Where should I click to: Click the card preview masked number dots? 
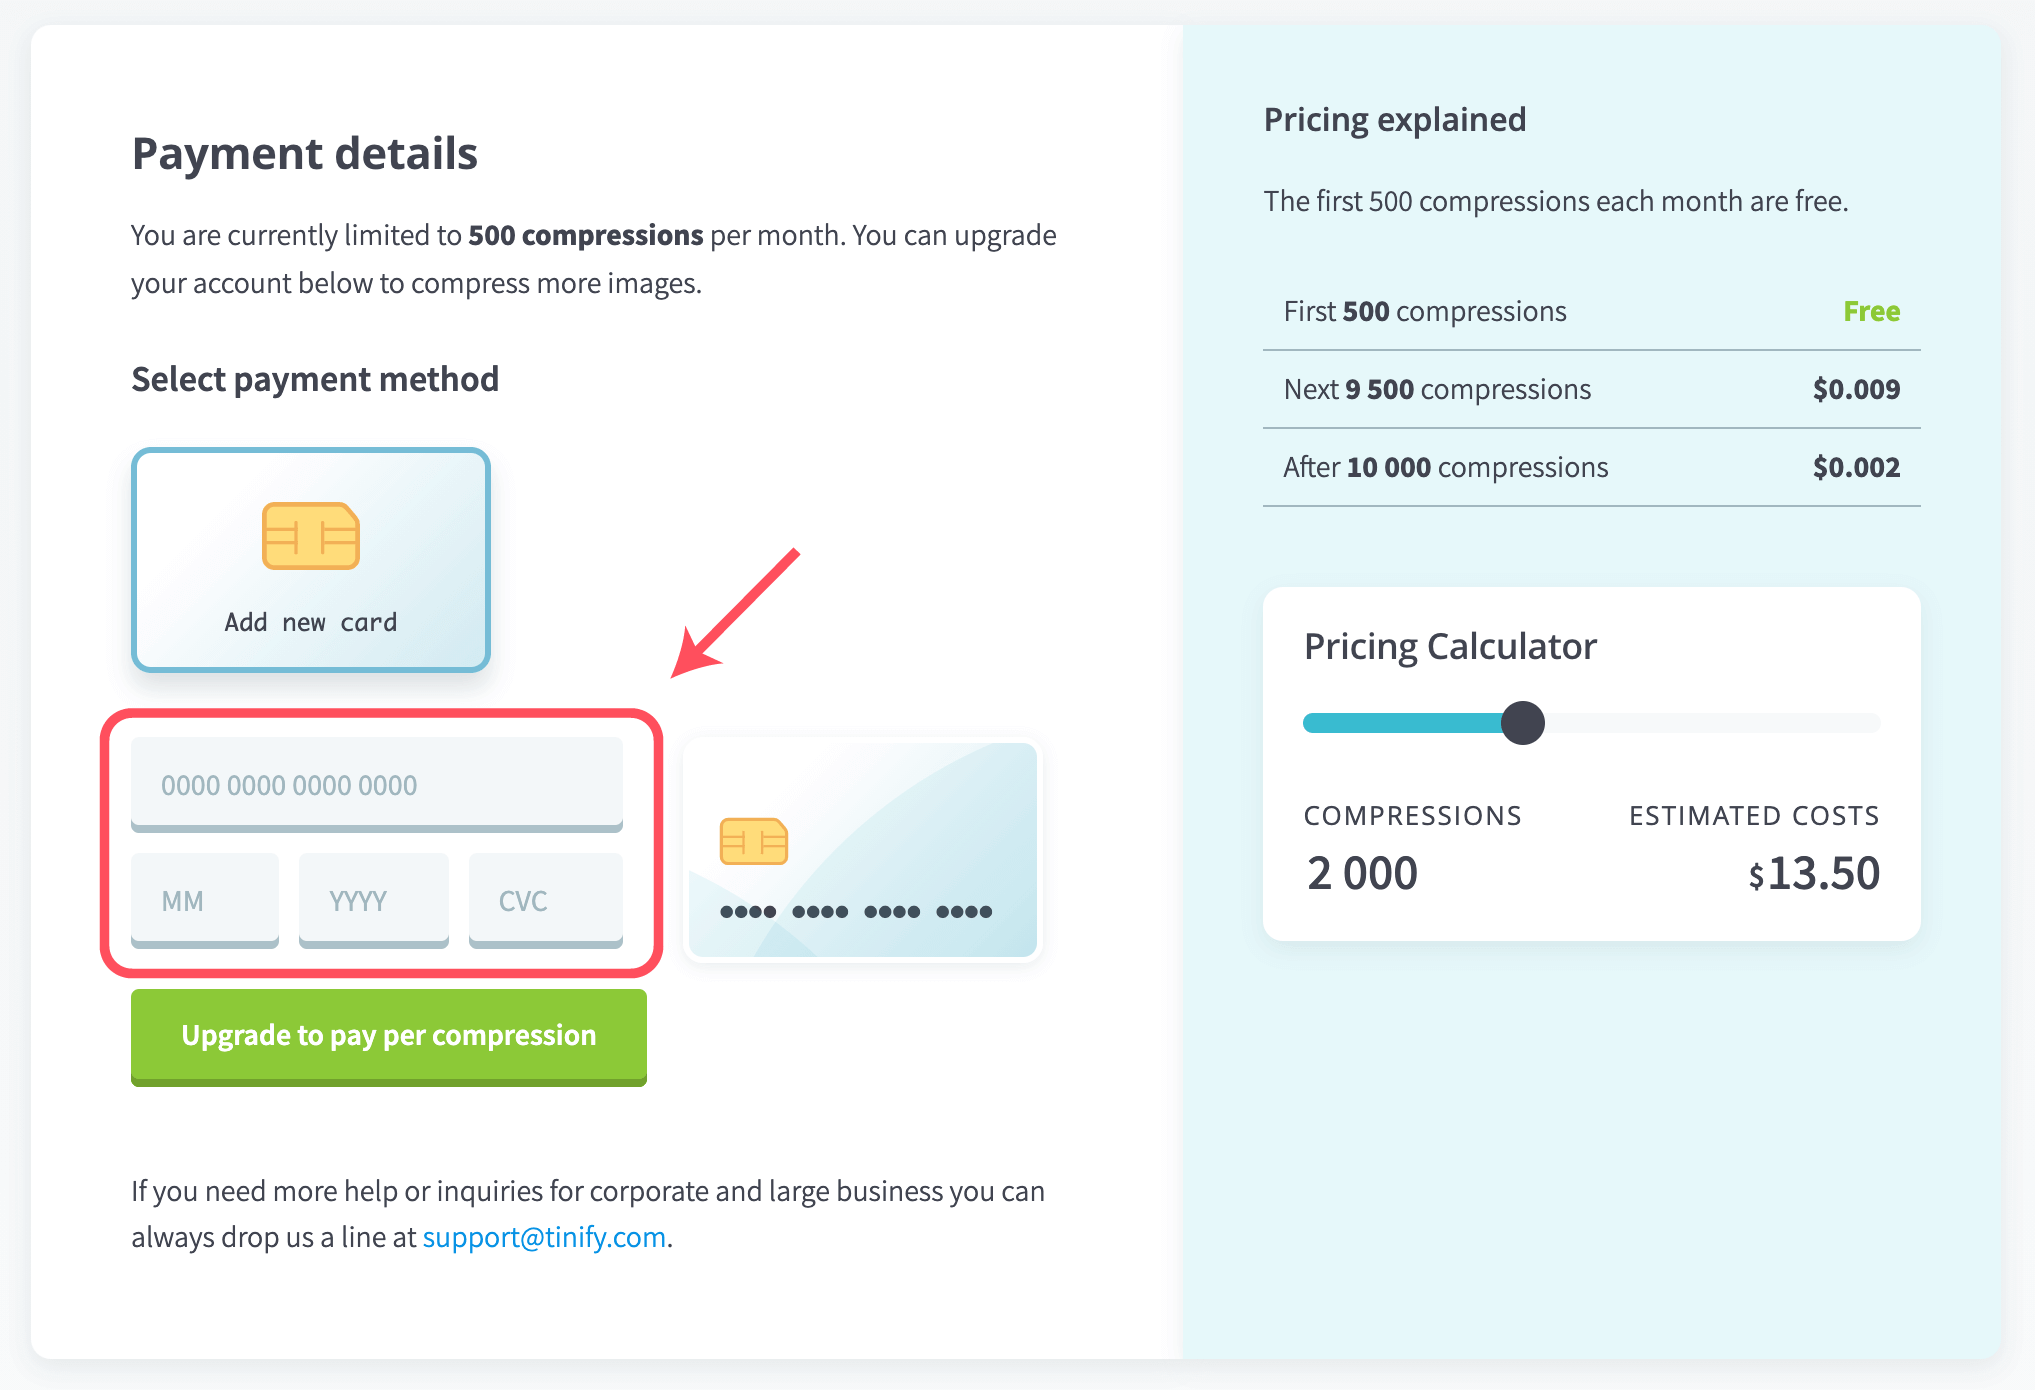click(856, 911)
